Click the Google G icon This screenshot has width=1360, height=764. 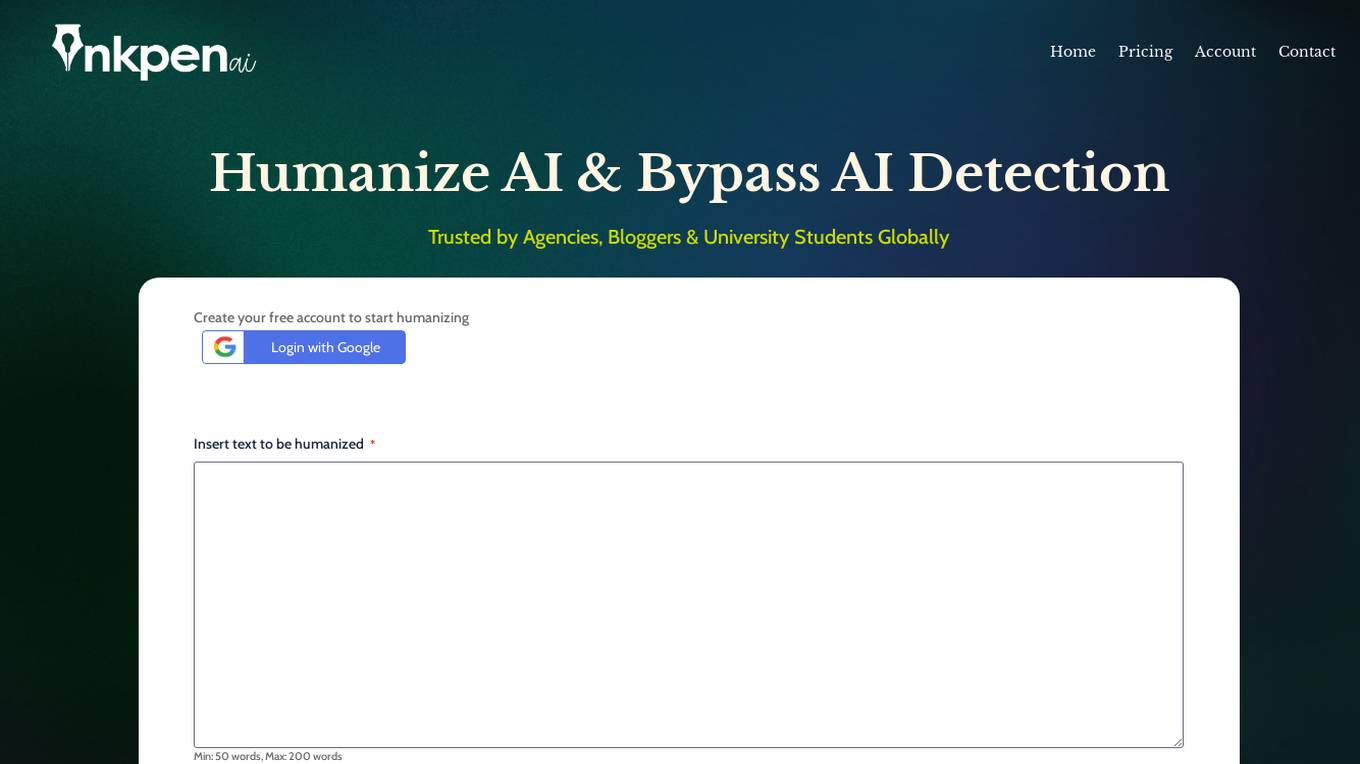pyautogui.click(x=225, y=347)
